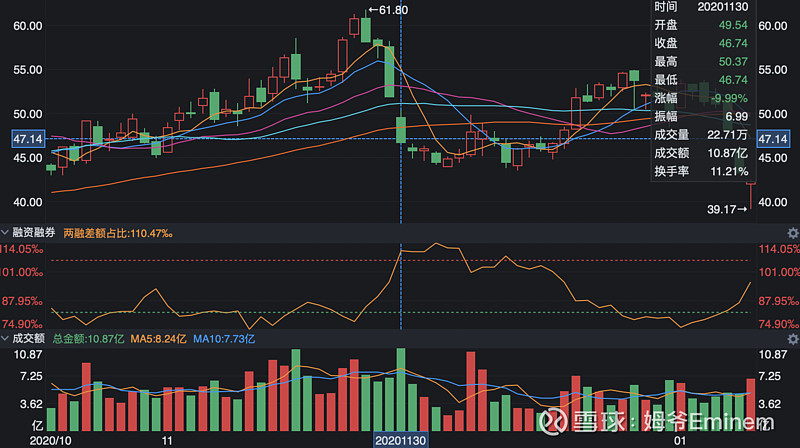Click the MA10:7.73亿 legend label
800x448 pixels.
click(226, 340)
